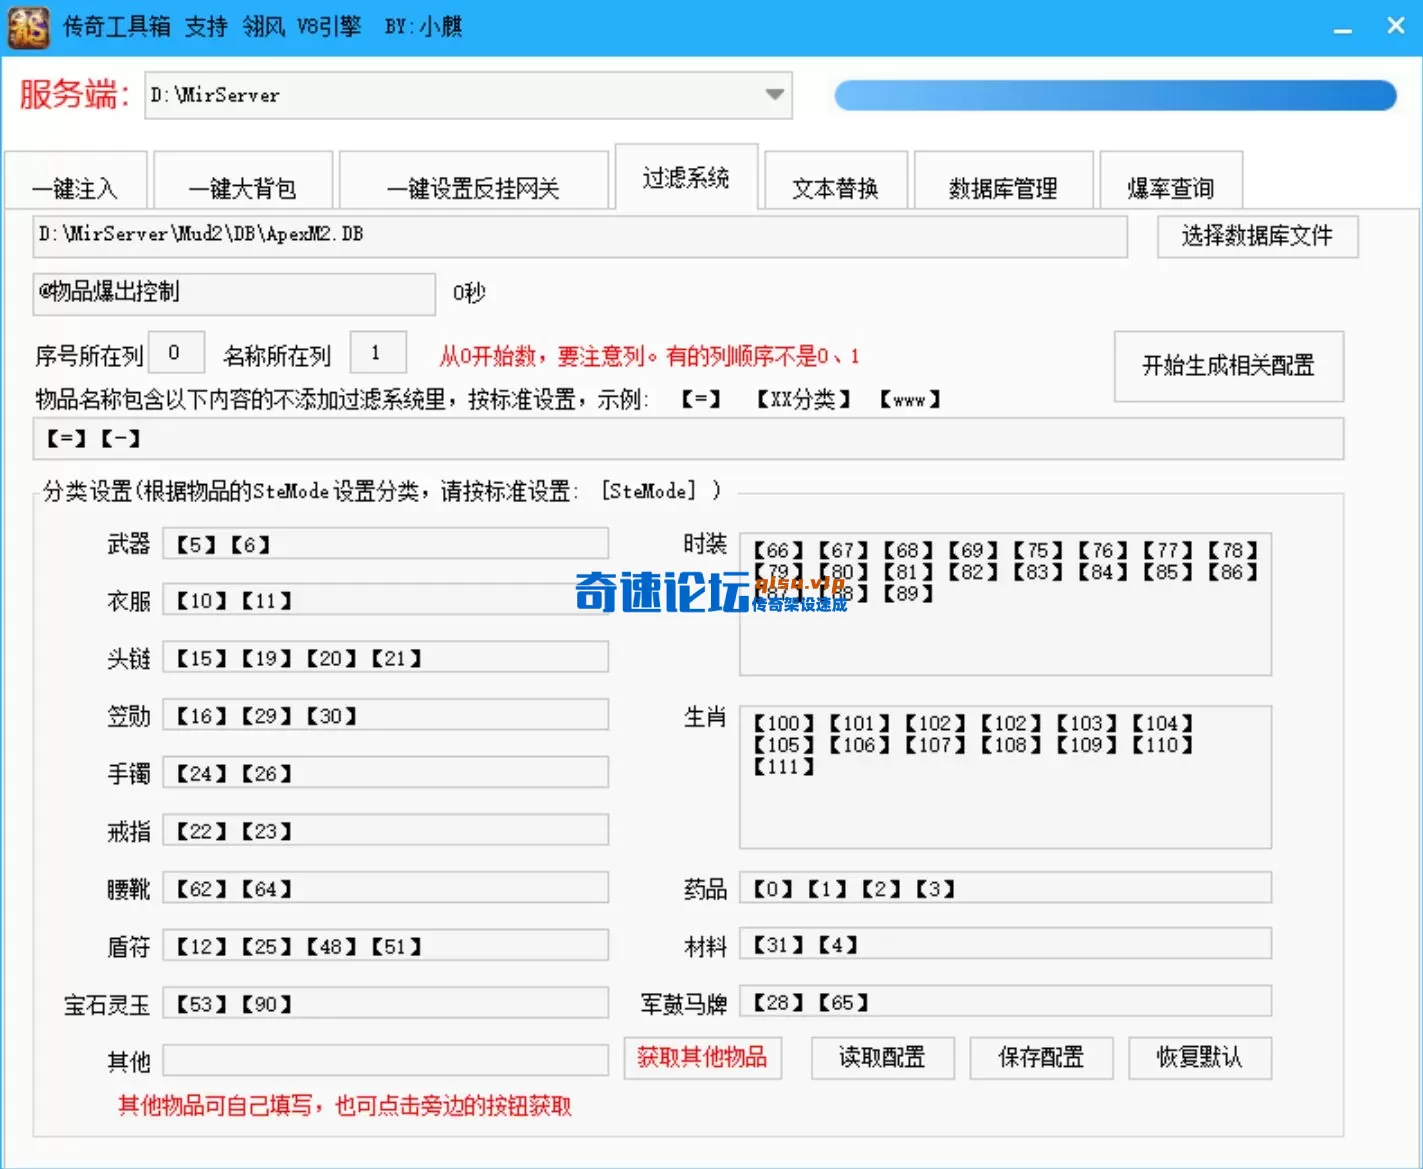
Task: Expand the D:\MirServer combo box arrow
Action: point(773,95)
